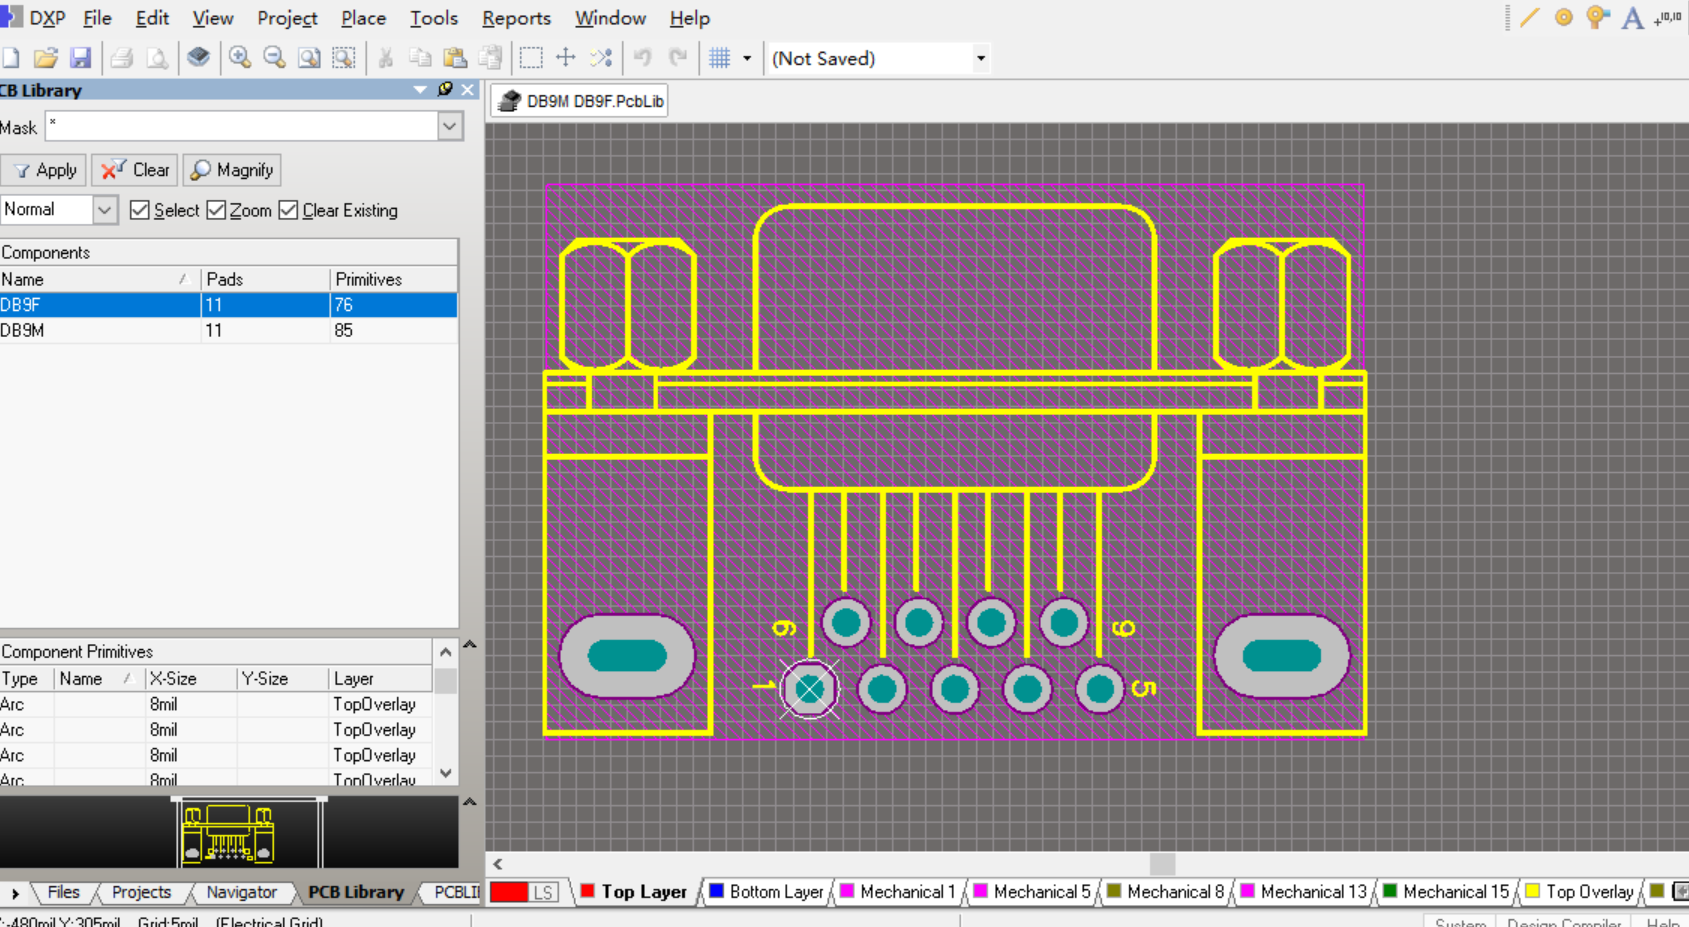Toggle the Select checkbox
Viewport: 1689px width, 927px height.
coord(139,210)
